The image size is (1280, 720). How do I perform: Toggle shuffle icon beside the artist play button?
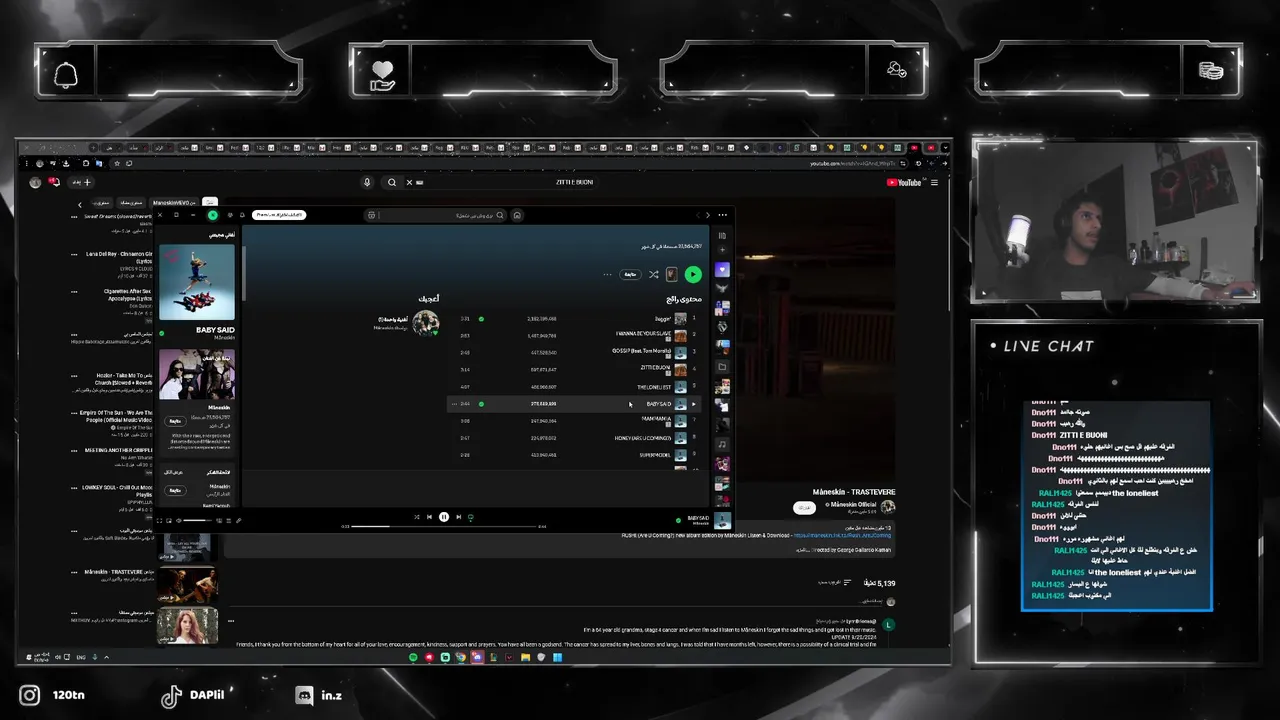point(654,274)
